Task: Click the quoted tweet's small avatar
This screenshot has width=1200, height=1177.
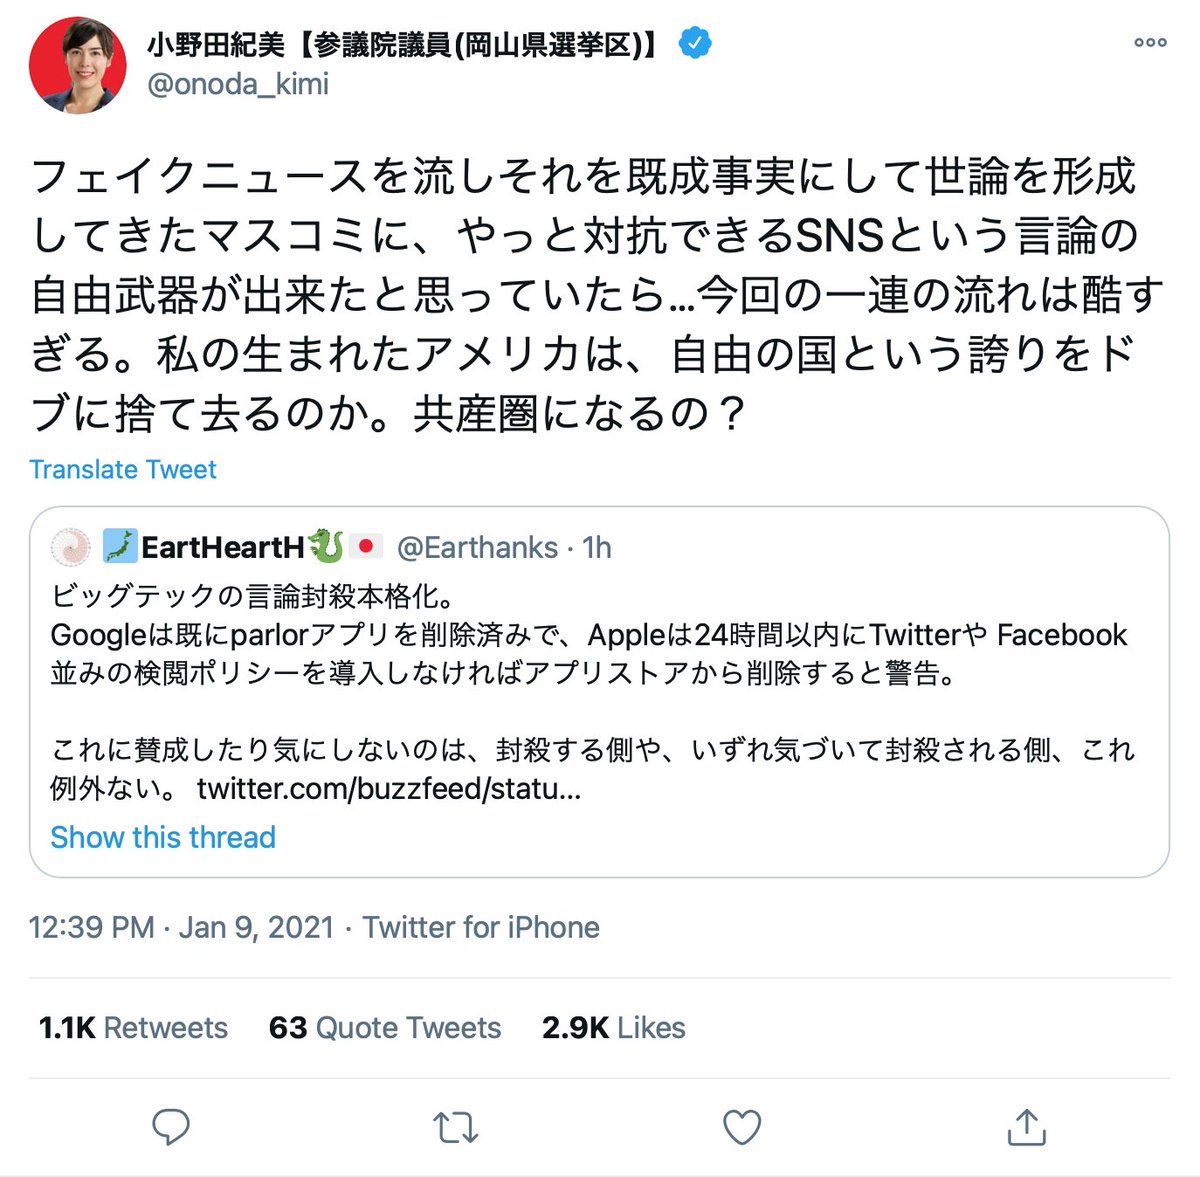Action: tap(70, 547)
